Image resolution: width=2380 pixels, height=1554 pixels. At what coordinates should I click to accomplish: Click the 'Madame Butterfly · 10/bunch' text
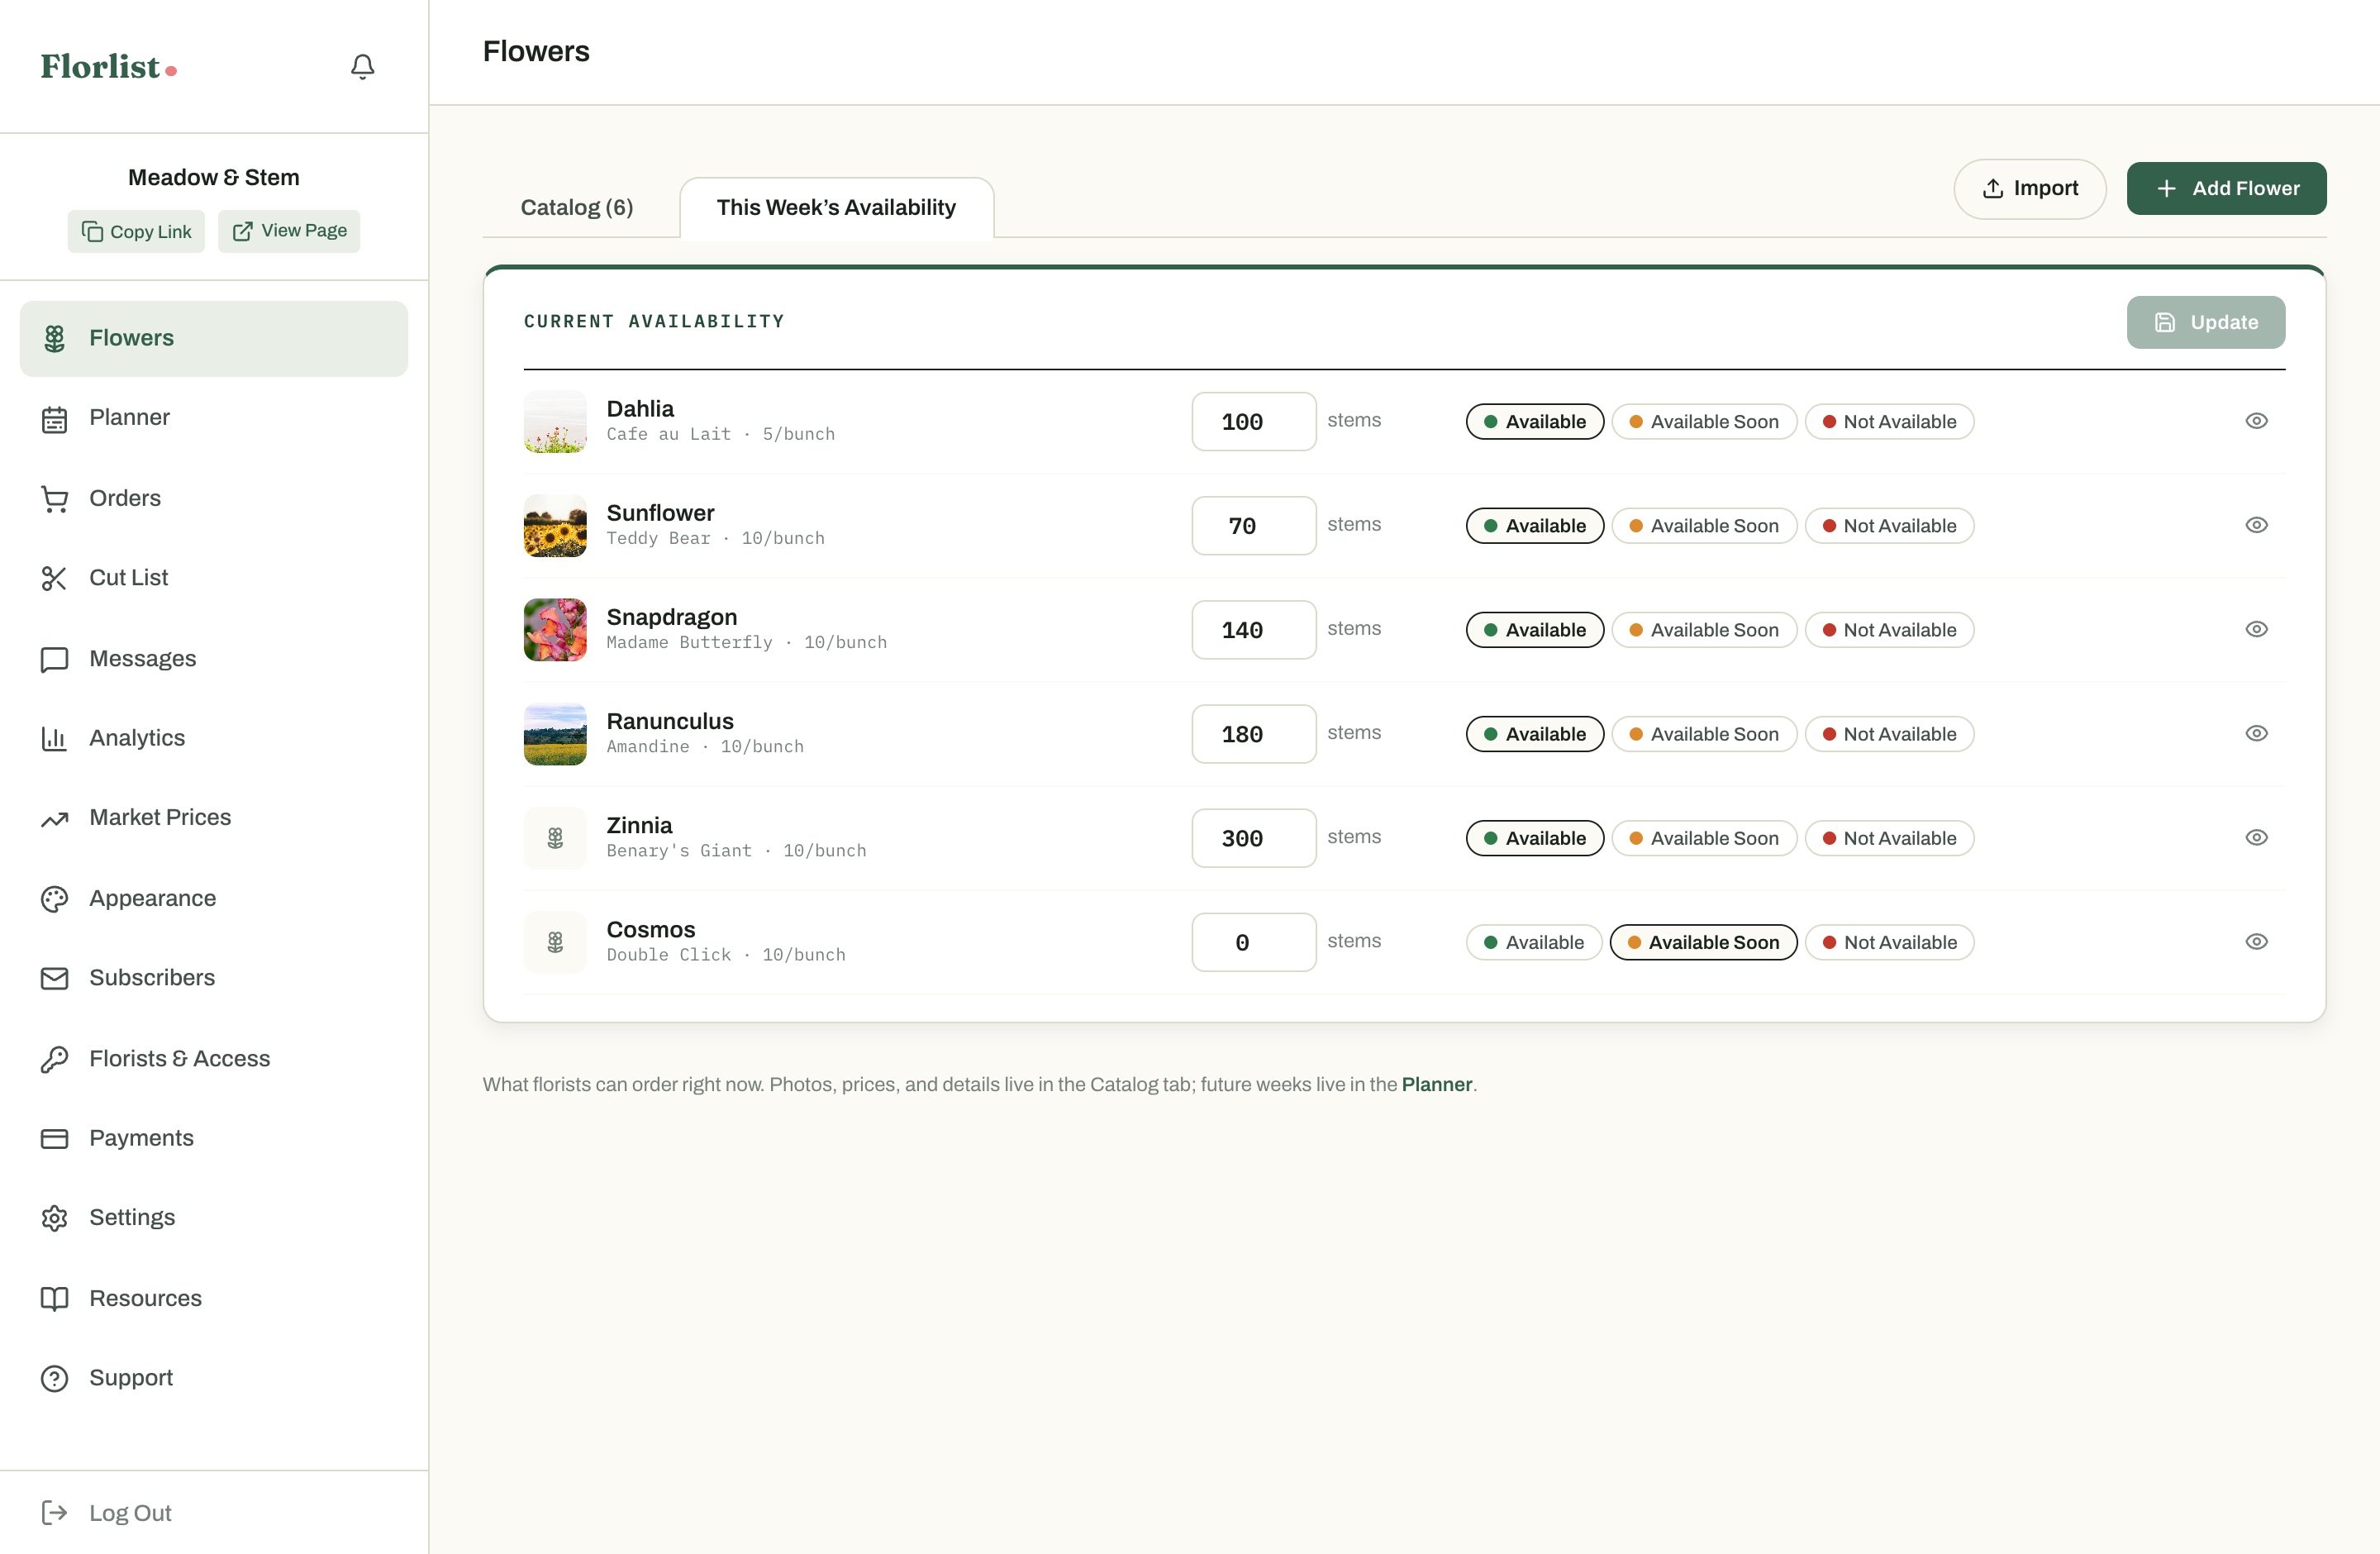(x=746, y=642)
